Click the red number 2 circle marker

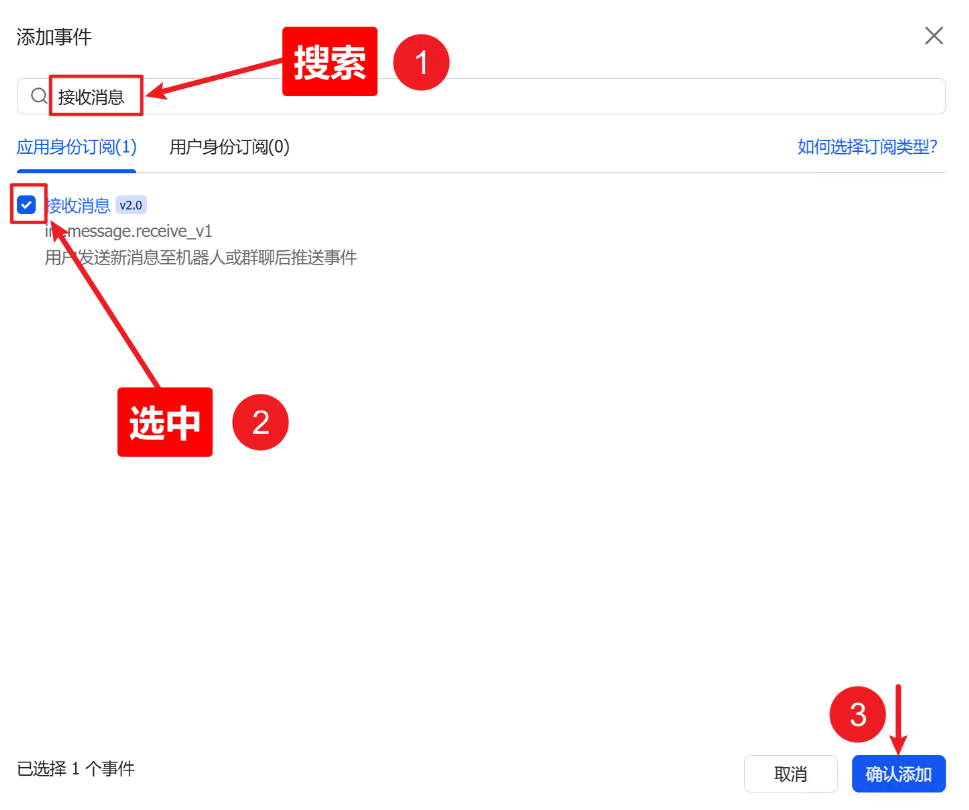point(260,423)
